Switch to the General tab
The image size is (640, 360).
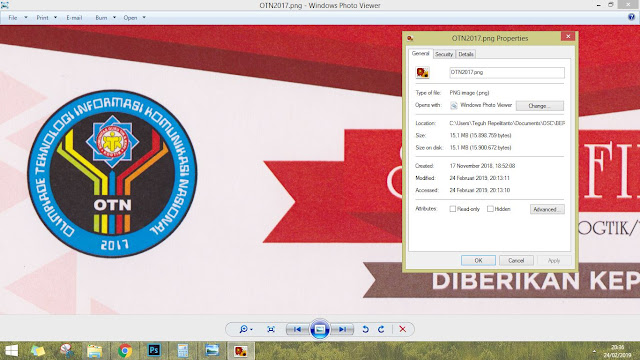(420, 53)
